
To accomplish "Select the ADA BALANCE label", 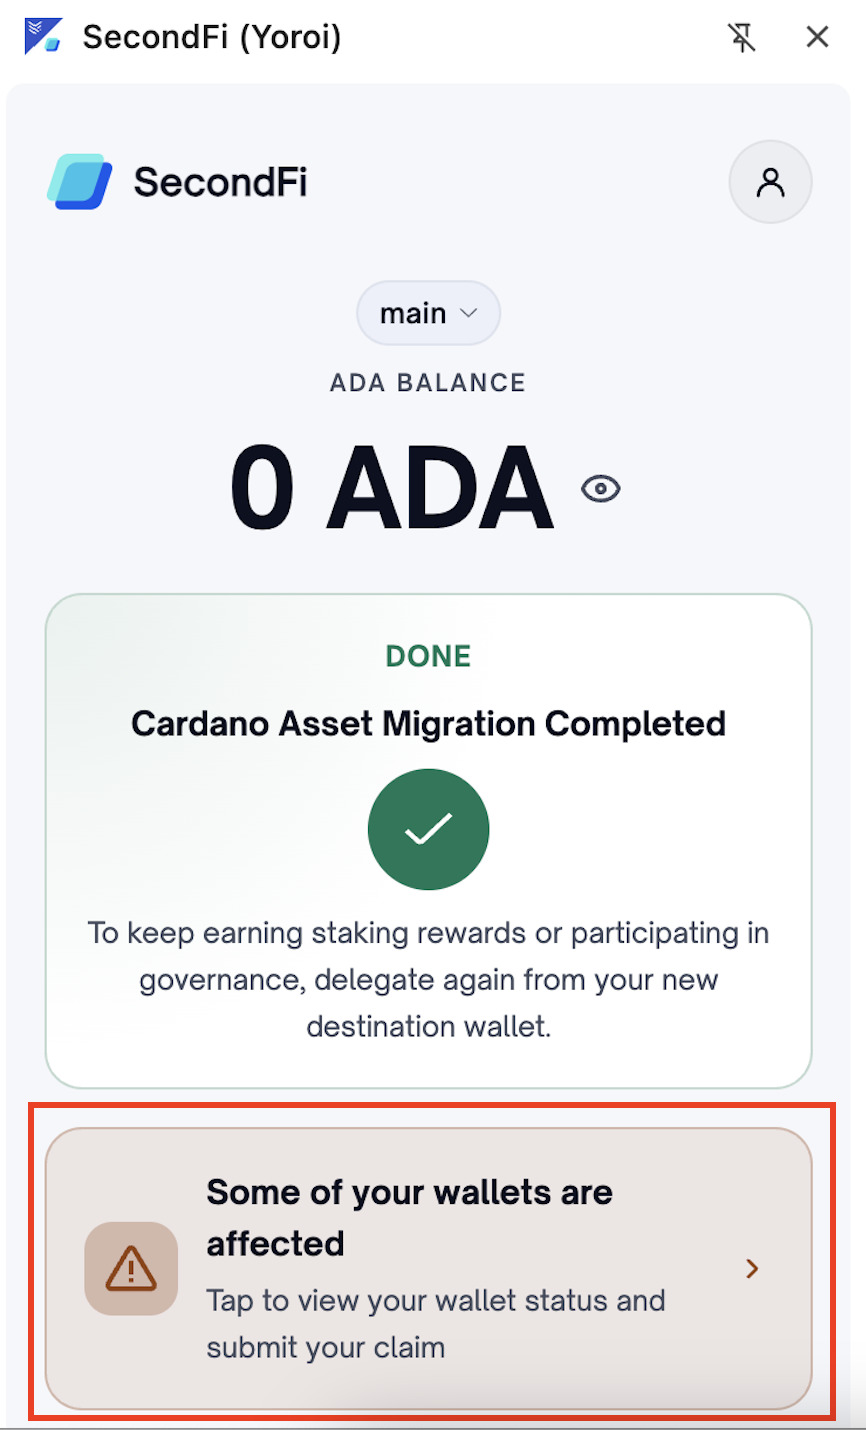I will tap(428, 383).
